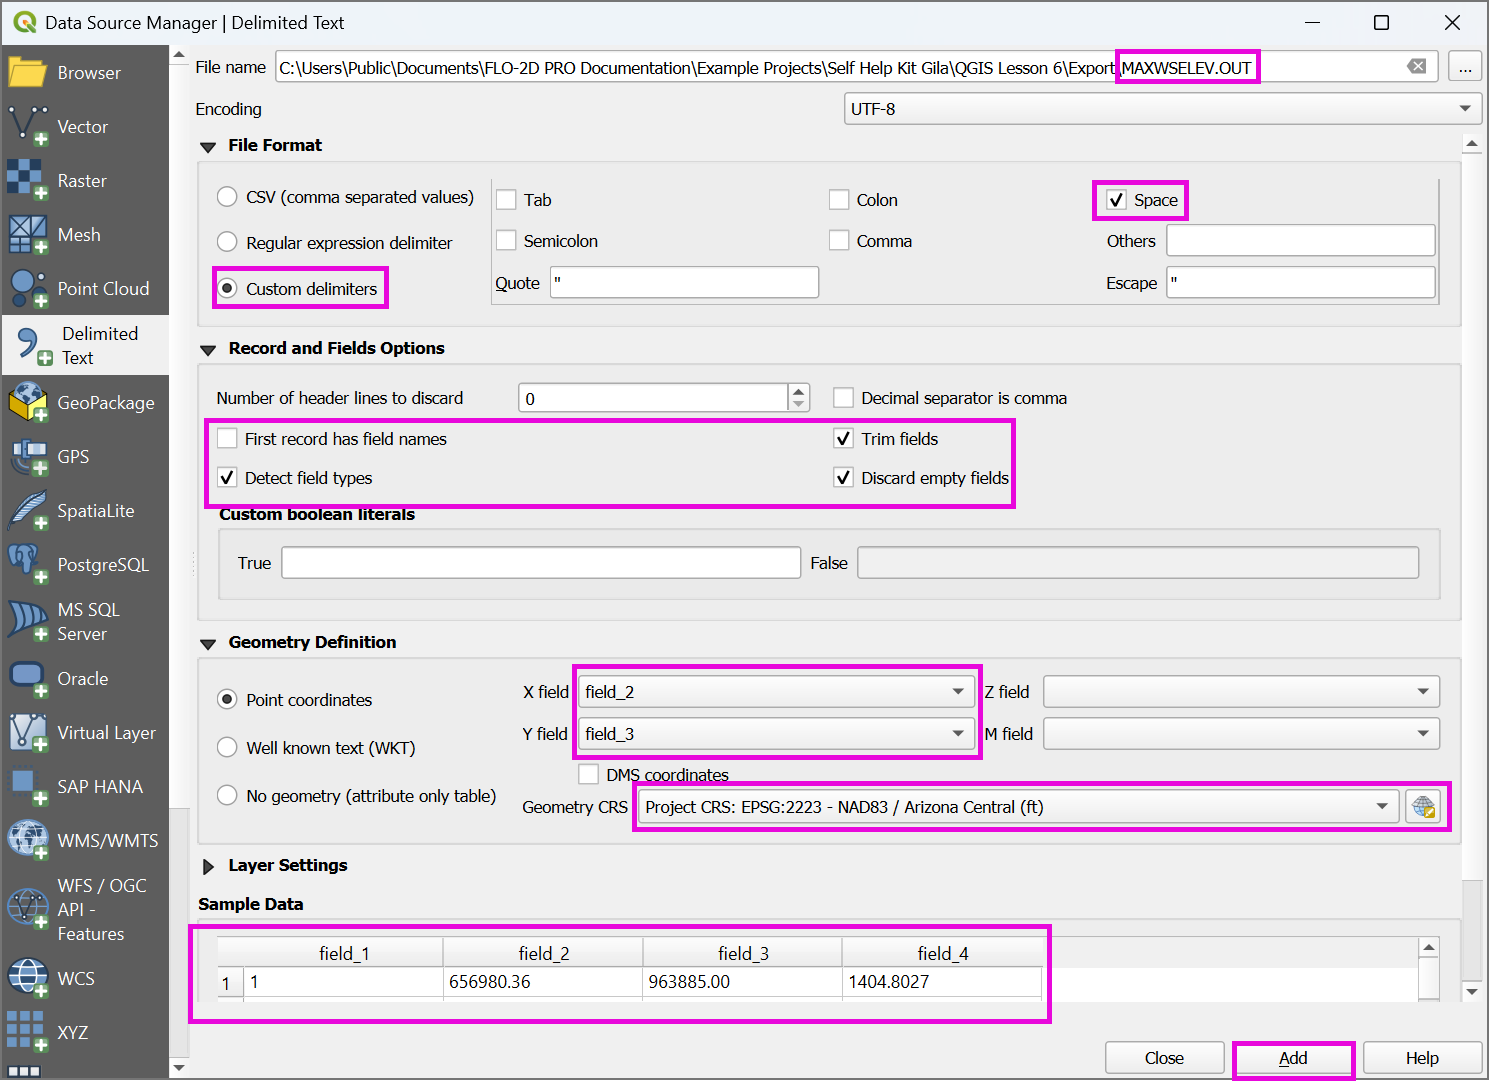Open the Raster source icon
This screenshot has height=1081, width=1489.
tap(27, 181)
